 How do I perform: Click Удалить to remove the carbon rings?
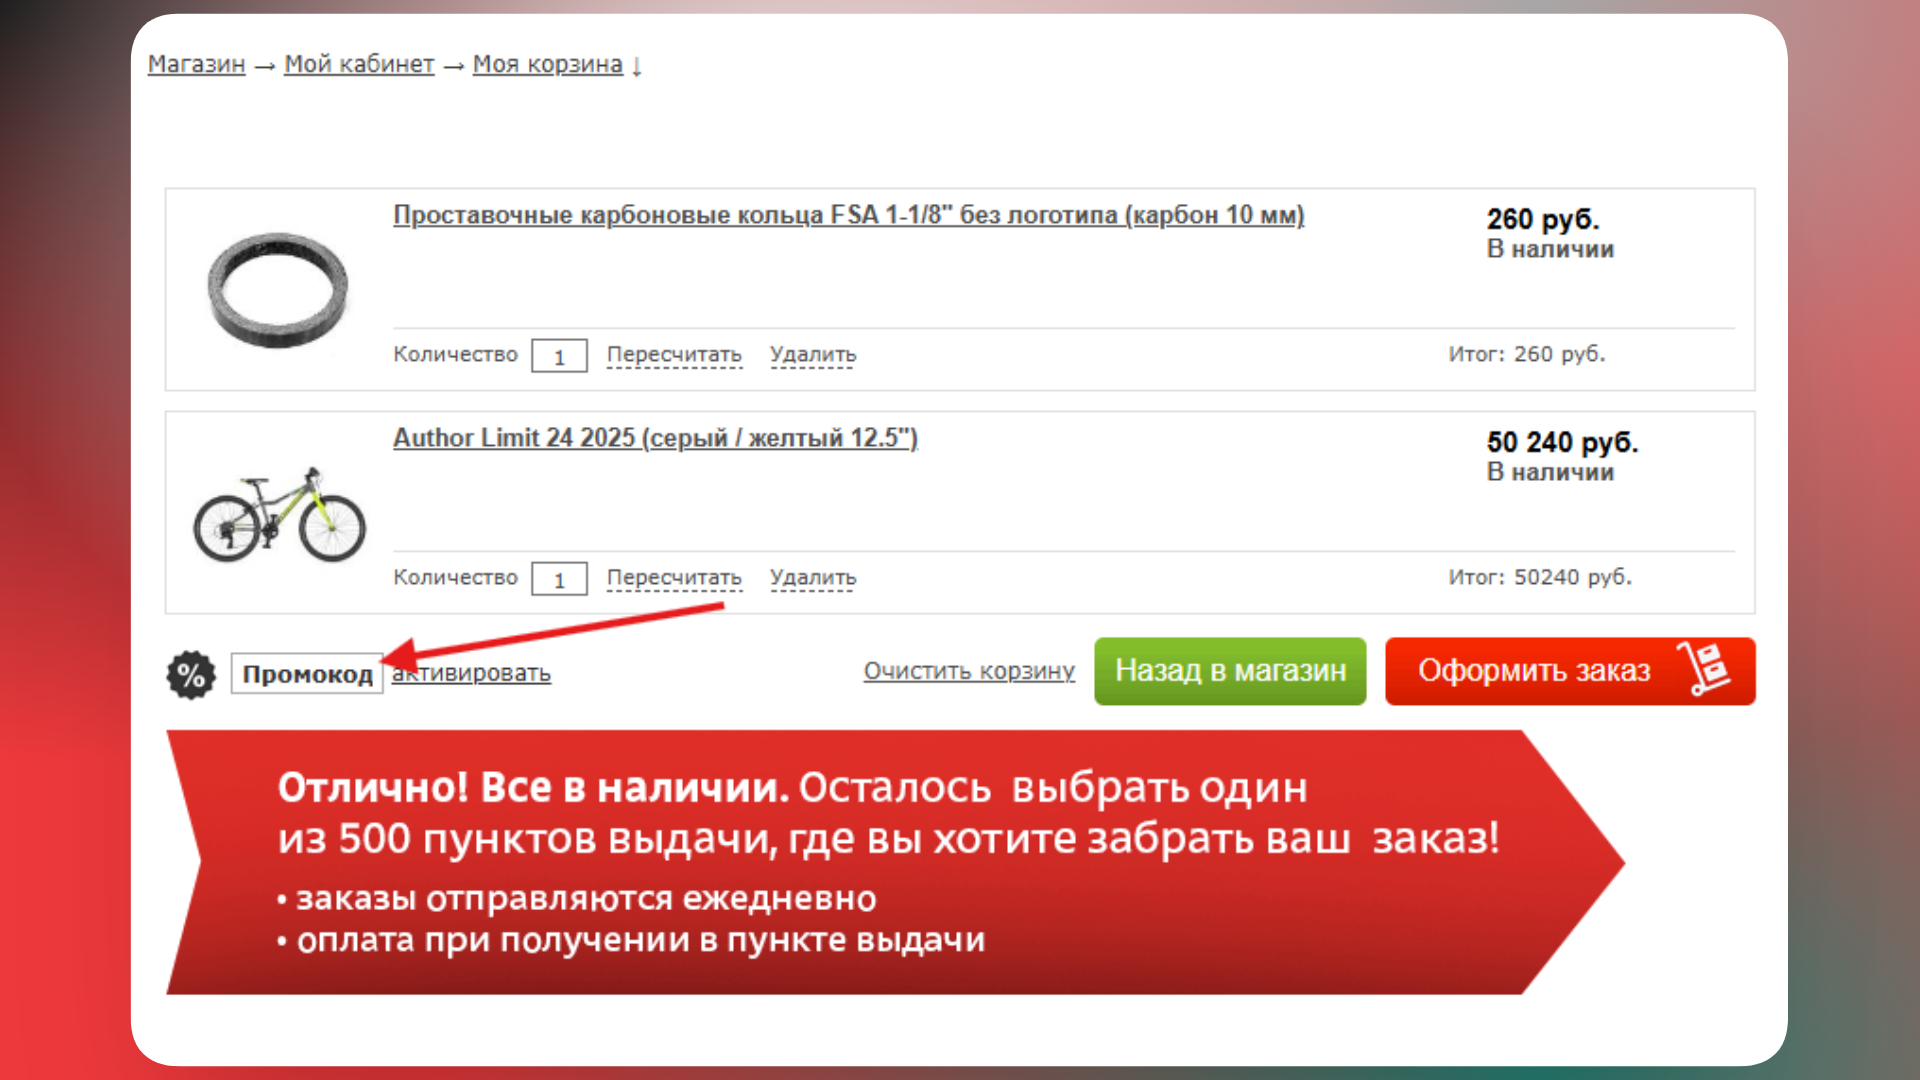click(811, 354)
